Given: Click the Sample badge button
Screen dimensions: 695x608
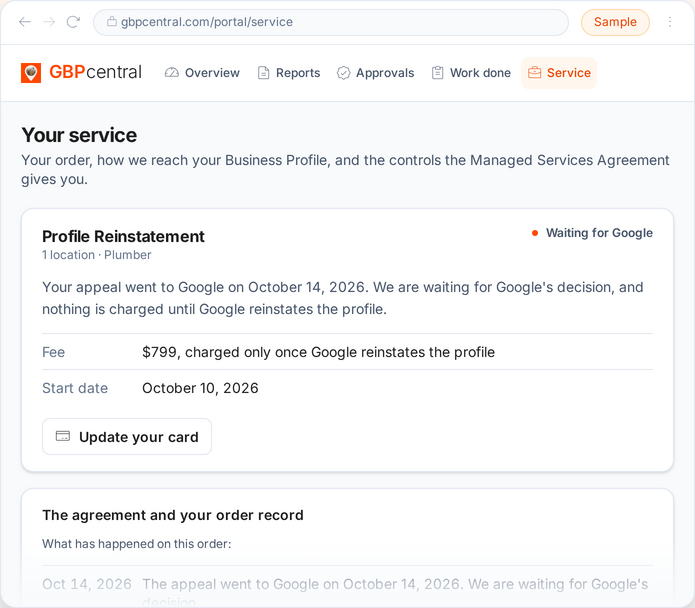Looking at the screenshot, I should [x=615, y=22].
